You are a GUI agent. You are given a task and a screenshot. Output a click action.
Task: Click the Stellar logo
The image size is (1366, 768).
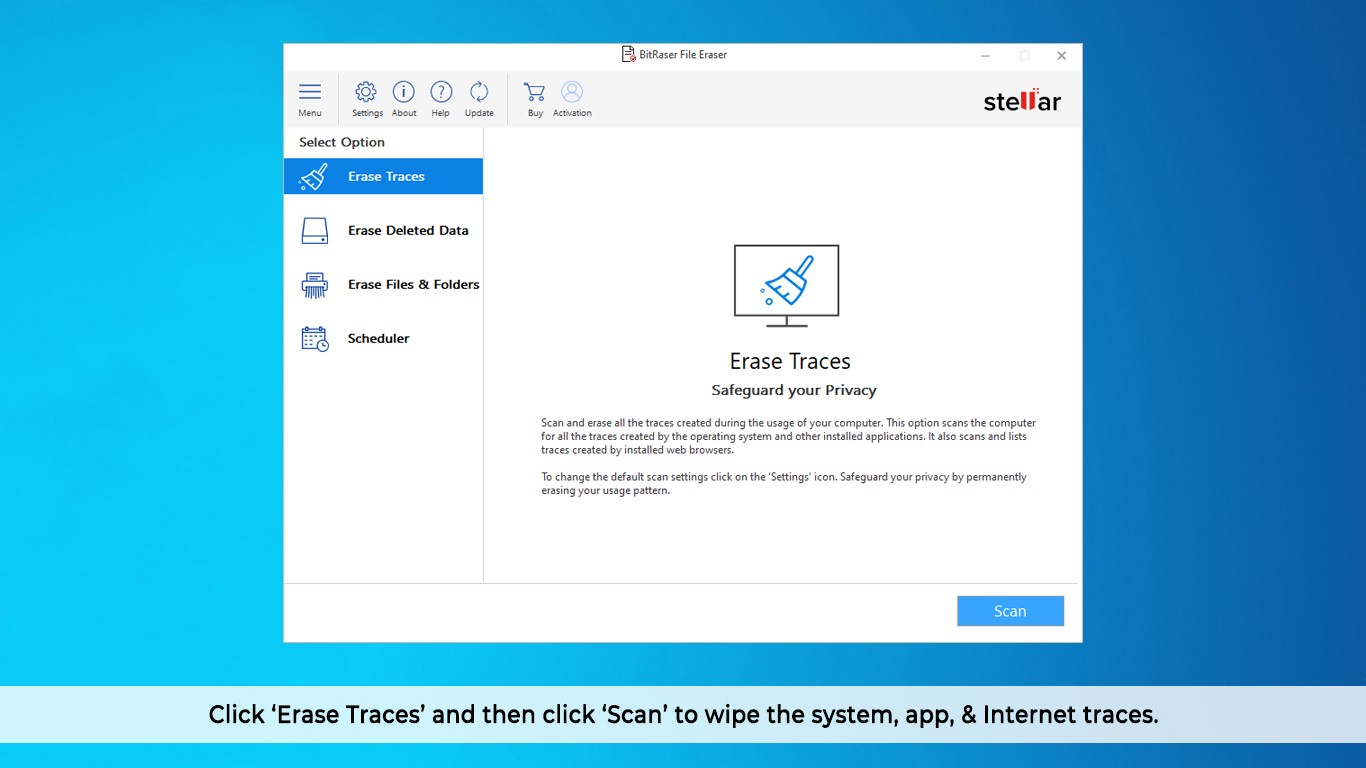pos(1022,100)
